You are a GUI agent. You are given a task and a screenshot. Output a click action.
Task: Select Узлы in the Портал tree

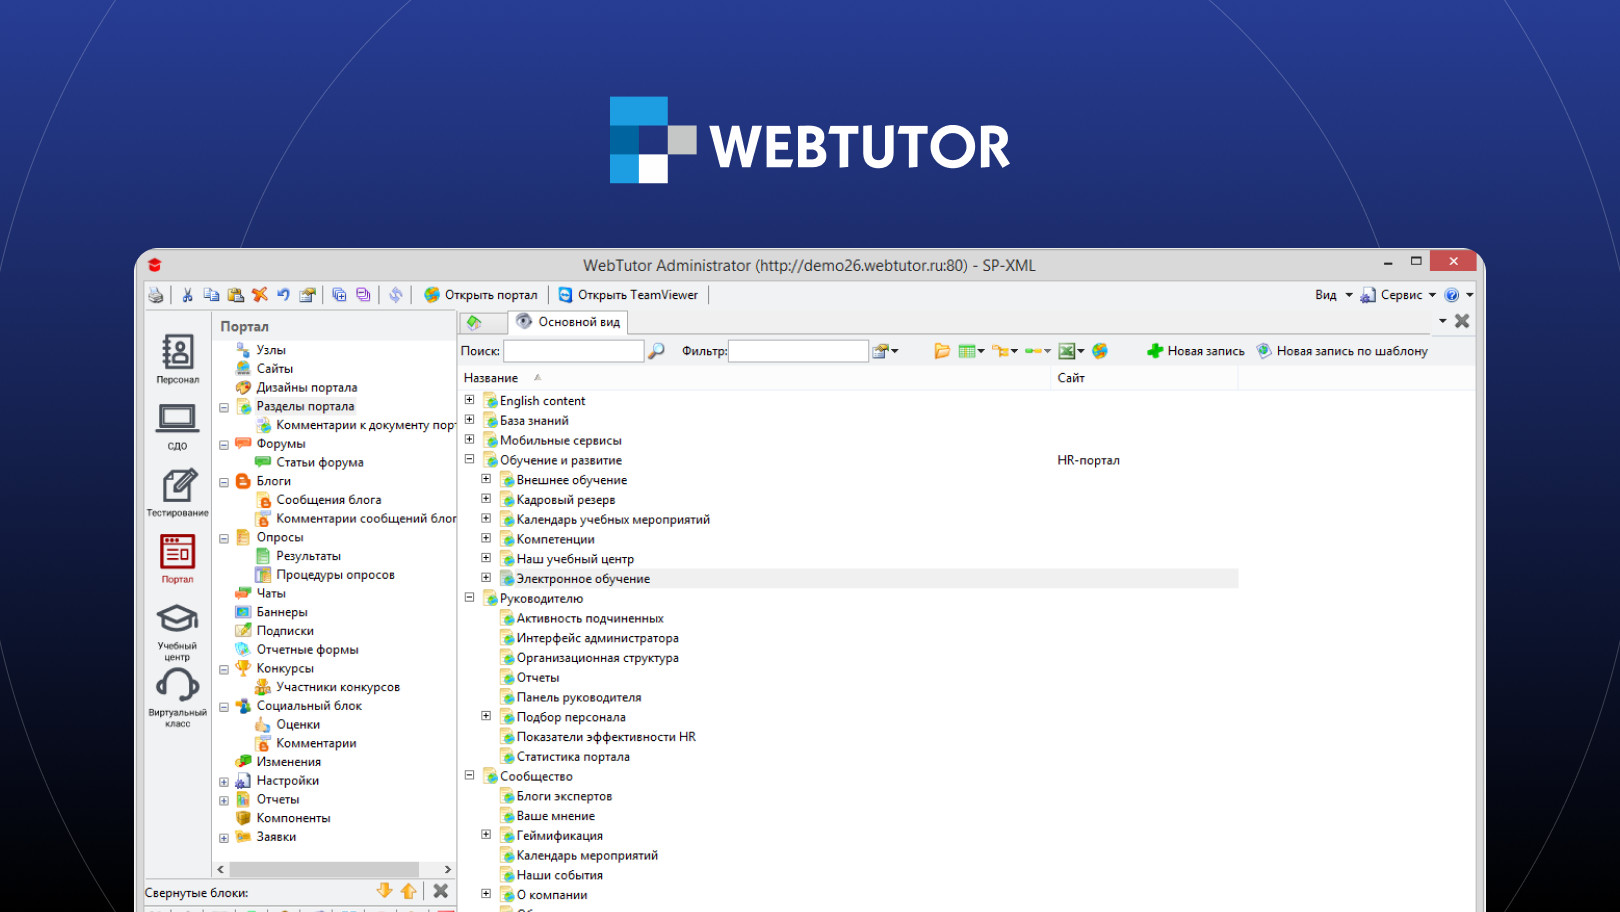pos(270,350)
